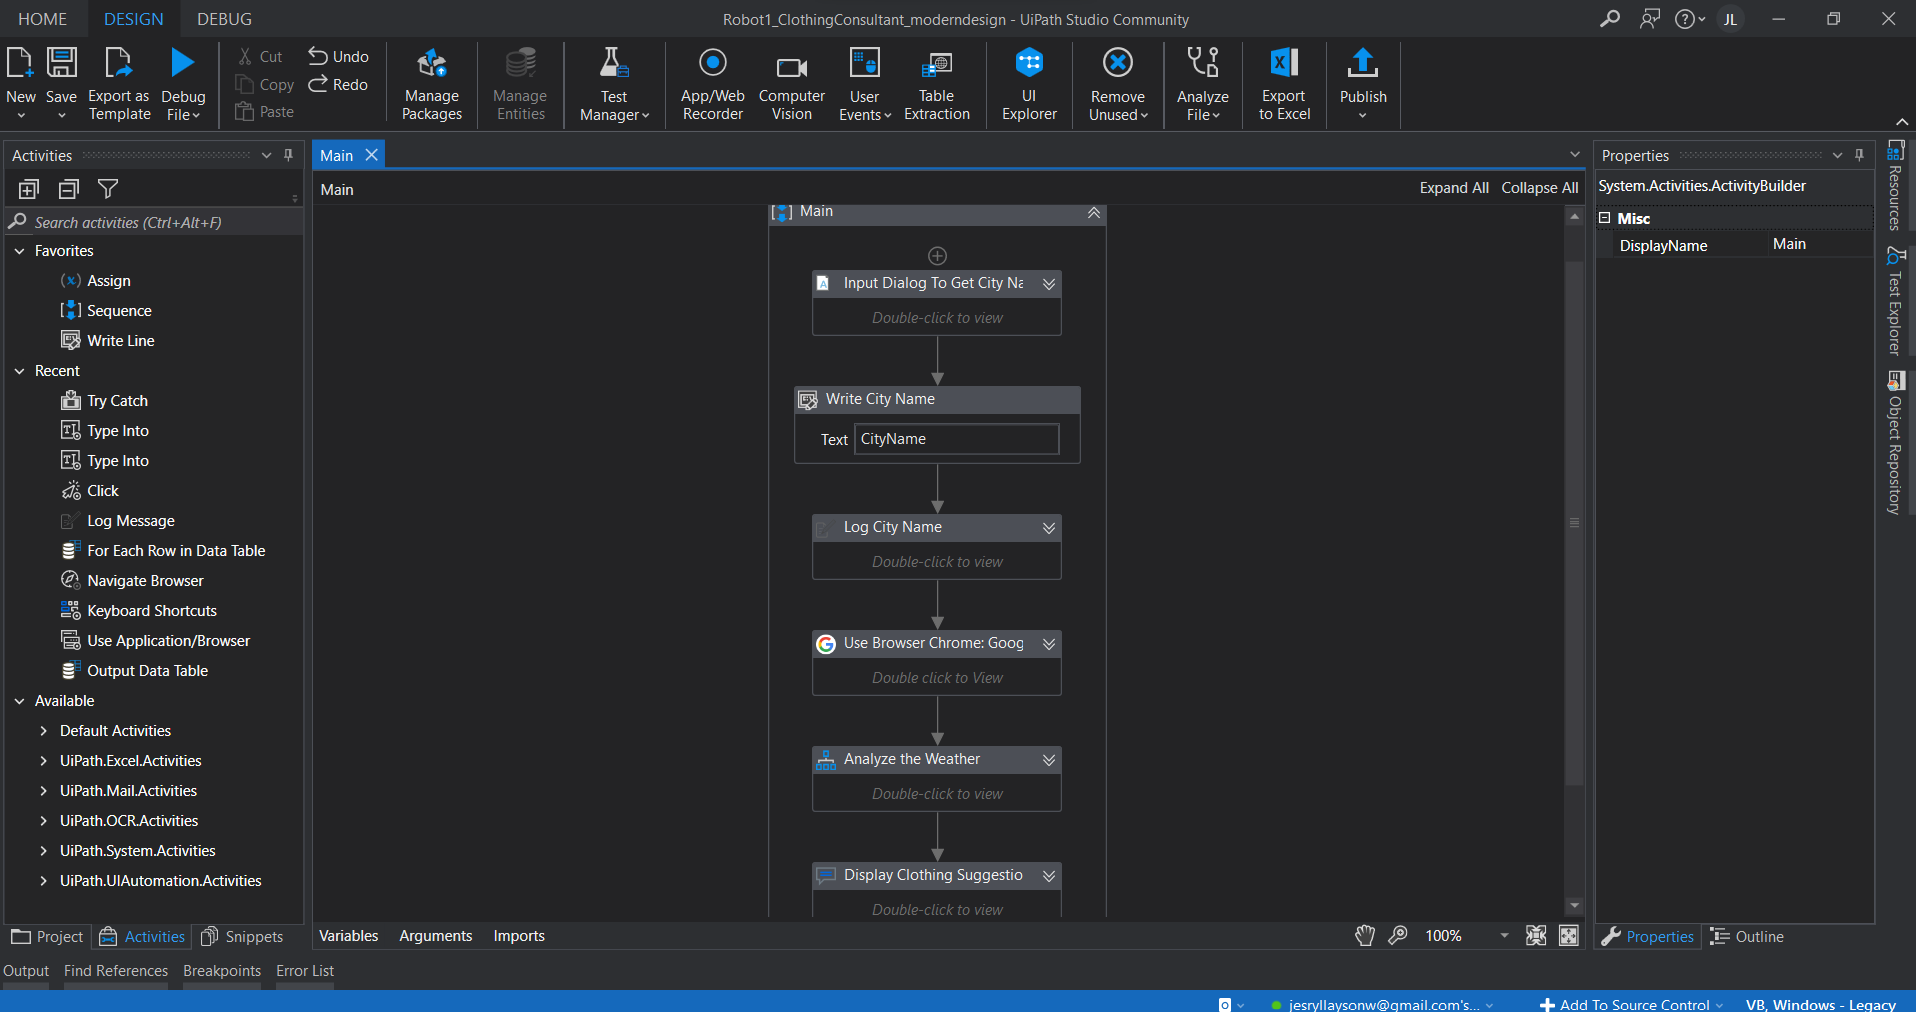The height and width of the screenshot is (1012, 1916).
Task: Open the activities filter icon
Action: [108, 189]
